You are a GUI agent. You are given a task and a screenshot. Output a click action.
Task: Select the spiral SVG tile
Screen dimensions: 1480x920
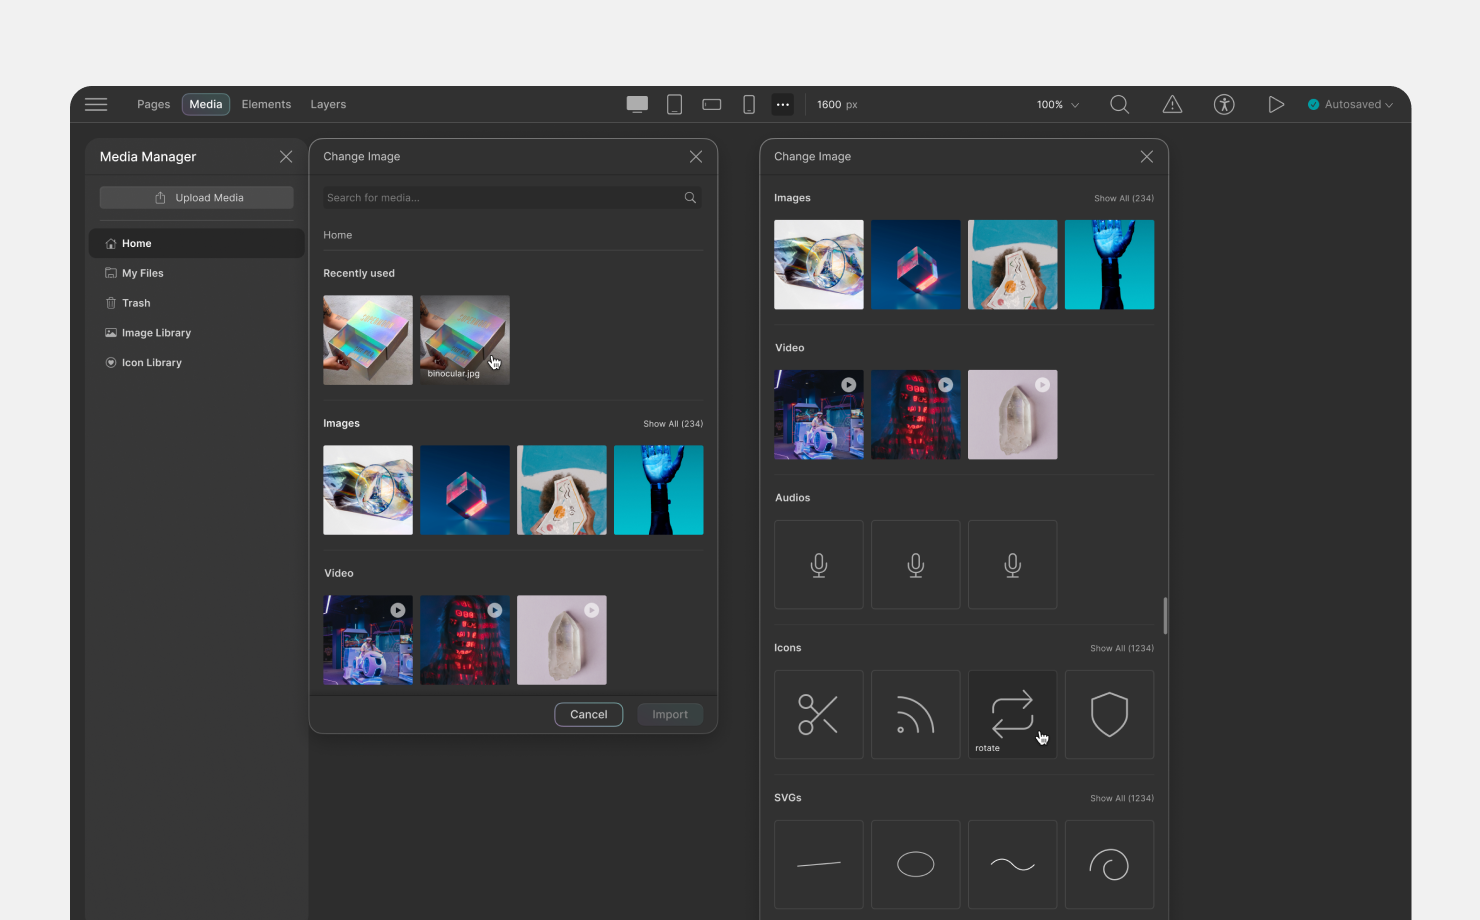click(1109, 864)
